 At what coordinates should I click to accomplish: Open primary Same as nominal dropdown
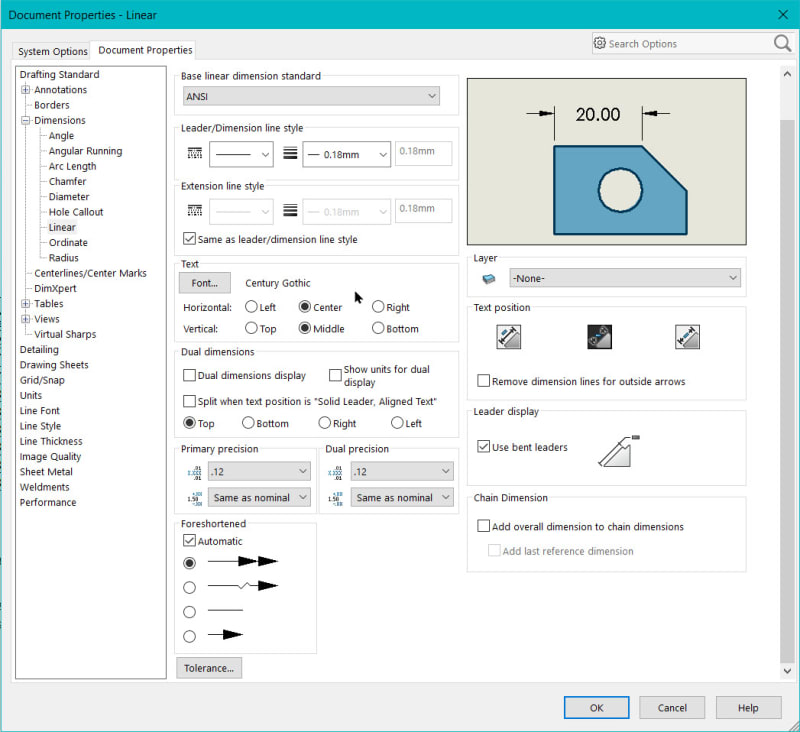pyautogui.click(x=259, y=497)
